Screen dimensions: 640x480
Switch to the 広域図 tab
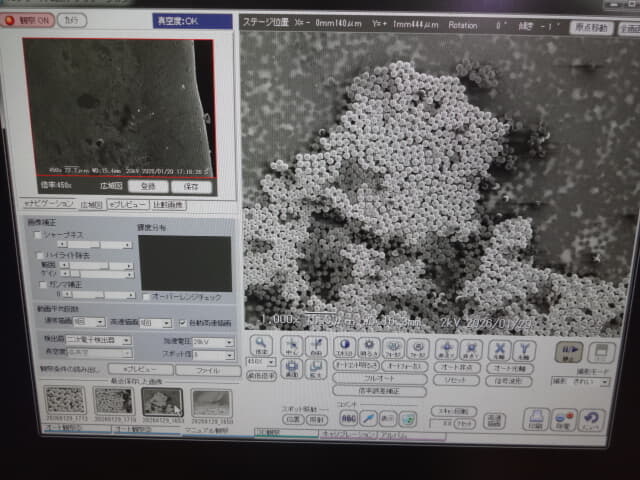tap(90, 204)
